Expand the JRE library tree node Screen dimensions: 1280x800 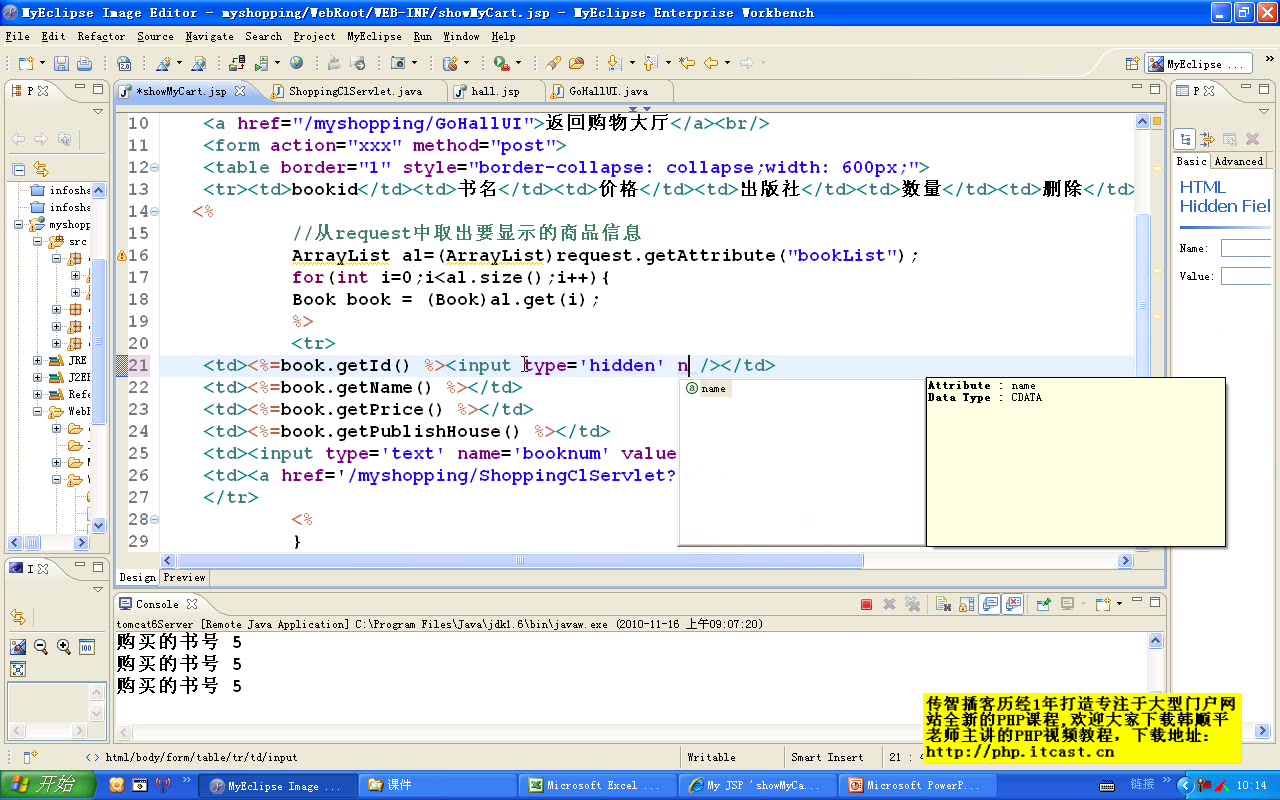(x=37, y=360)
